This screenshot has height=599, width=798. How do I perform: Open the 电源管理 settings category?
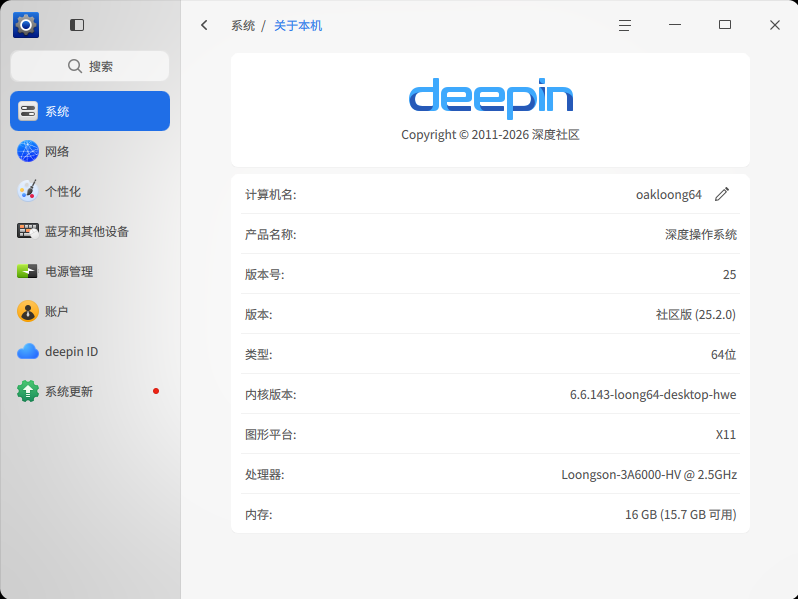90,271
